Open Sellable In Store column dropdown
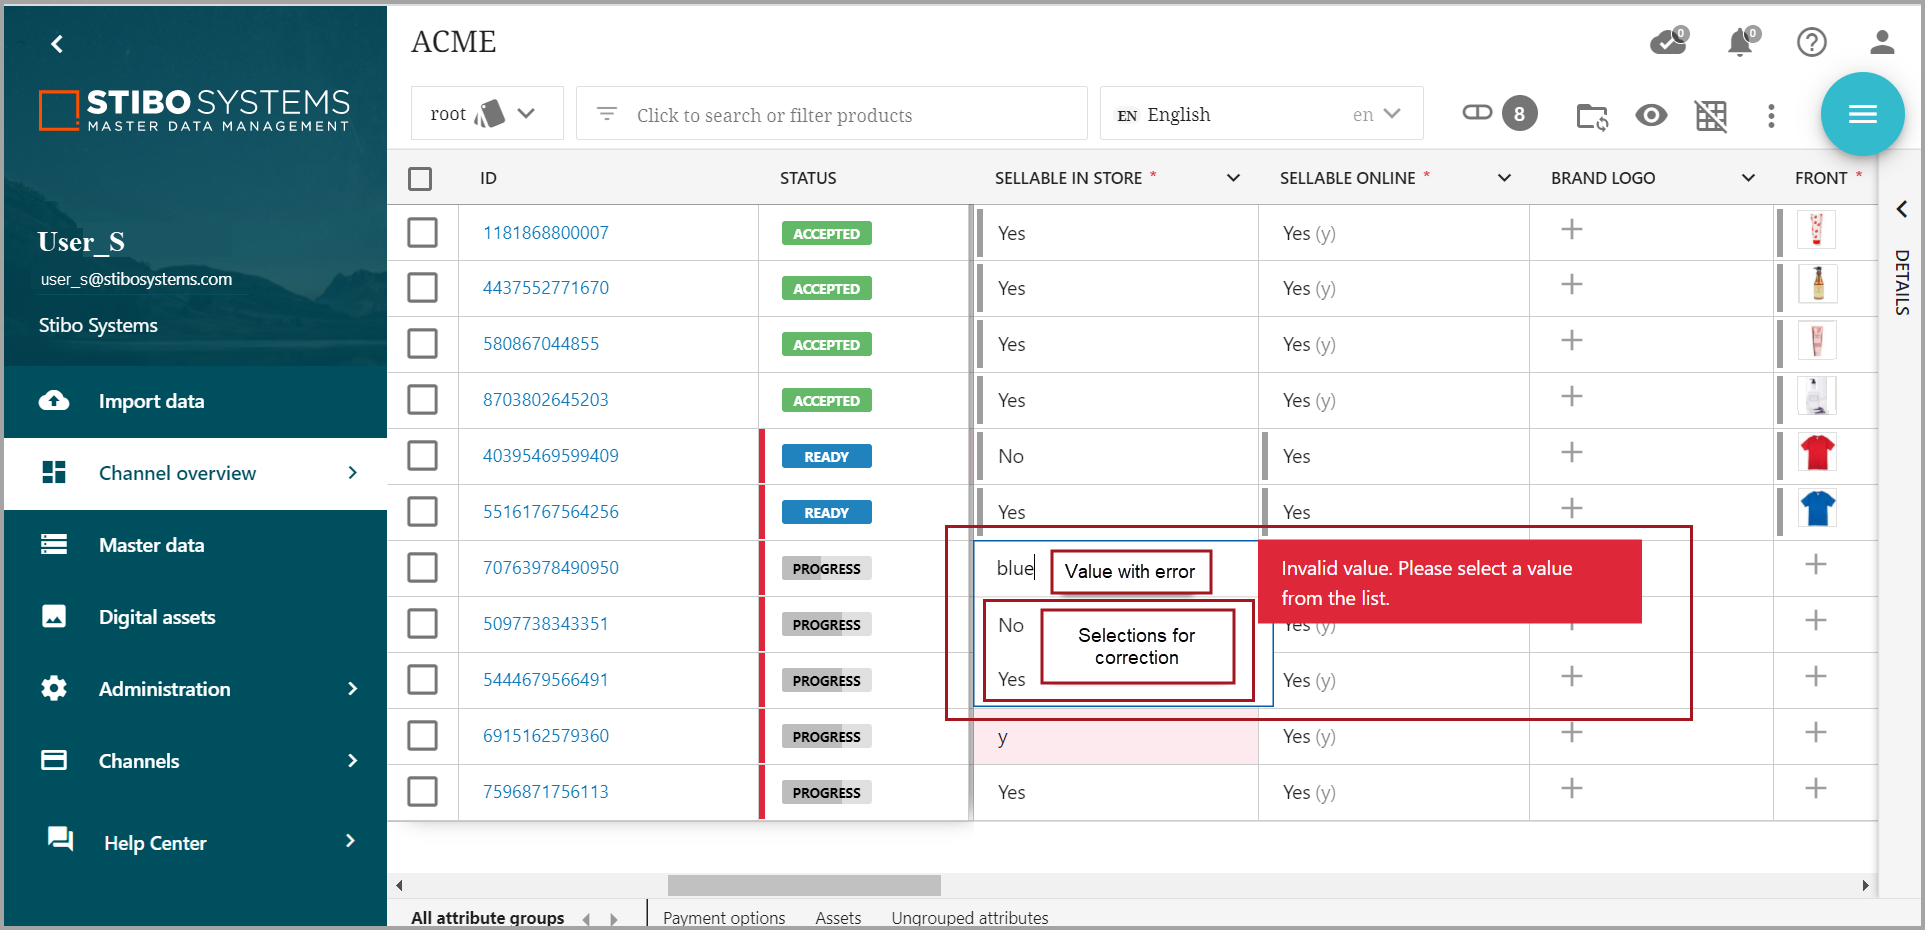This screenshot has width=1925, height=930. click(x=1233, y=178)
